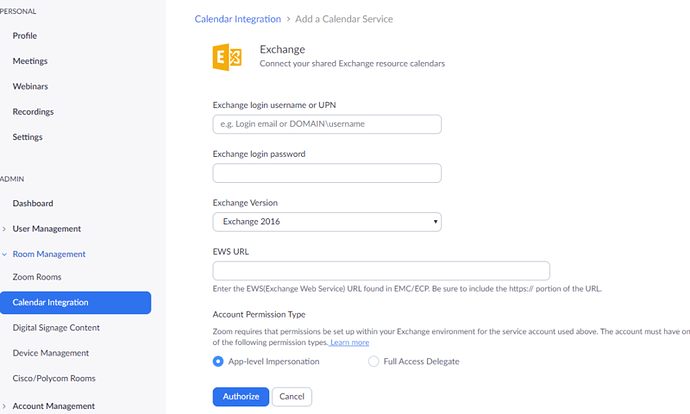Collapse the Room Management section
The image size is (690, 414).
point(48,254)
